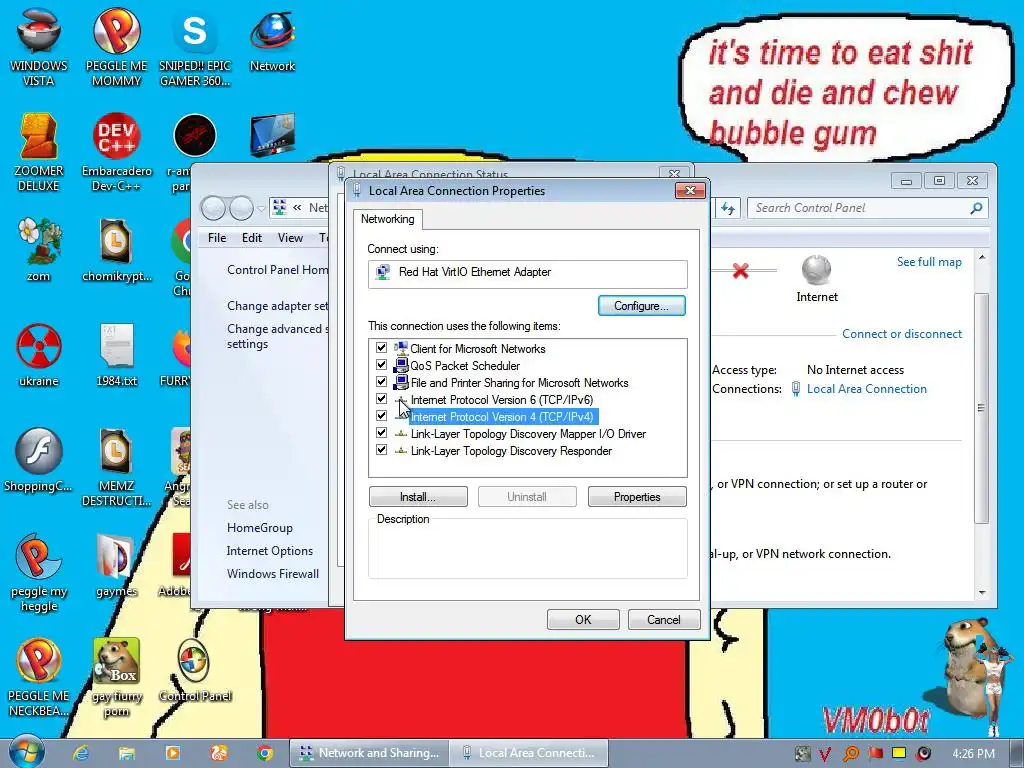Open the Control Panel desktop icon

(x=195, y=670)
